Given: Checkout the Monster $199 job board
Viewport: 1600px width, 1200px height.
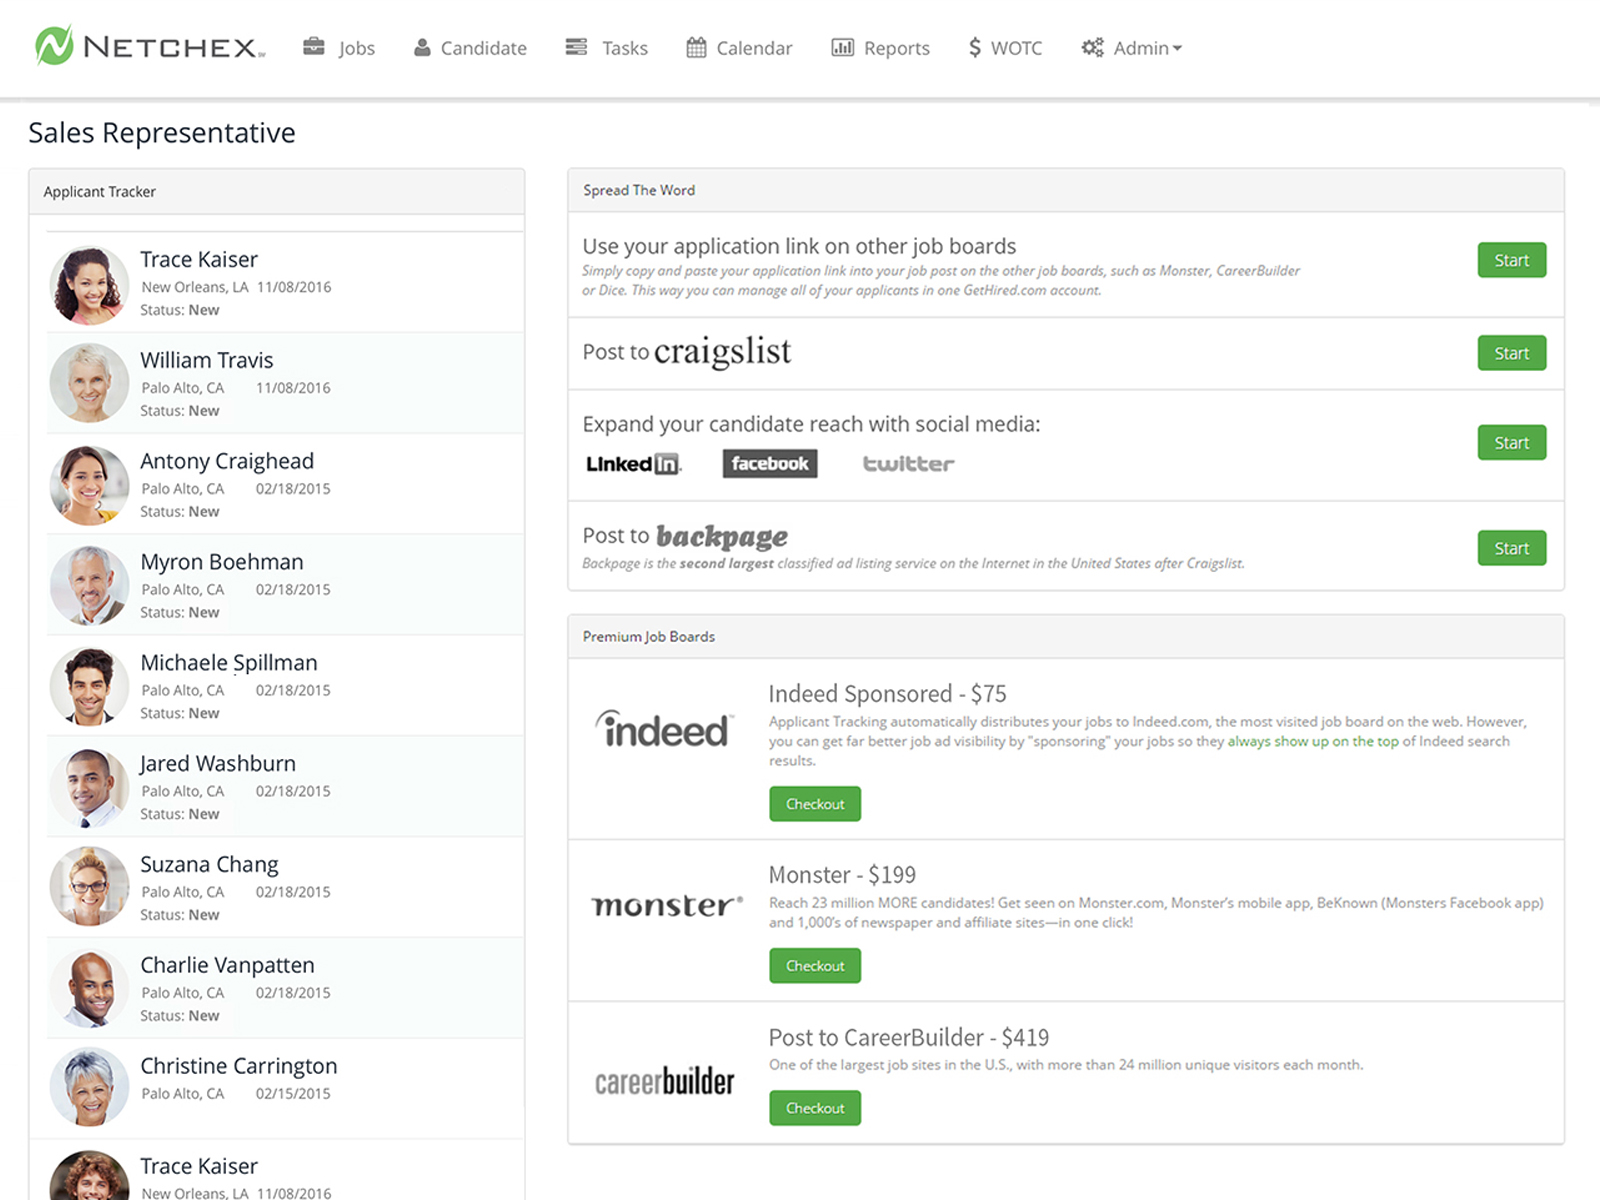Looking at the screenshot, I should click(814, 966).
